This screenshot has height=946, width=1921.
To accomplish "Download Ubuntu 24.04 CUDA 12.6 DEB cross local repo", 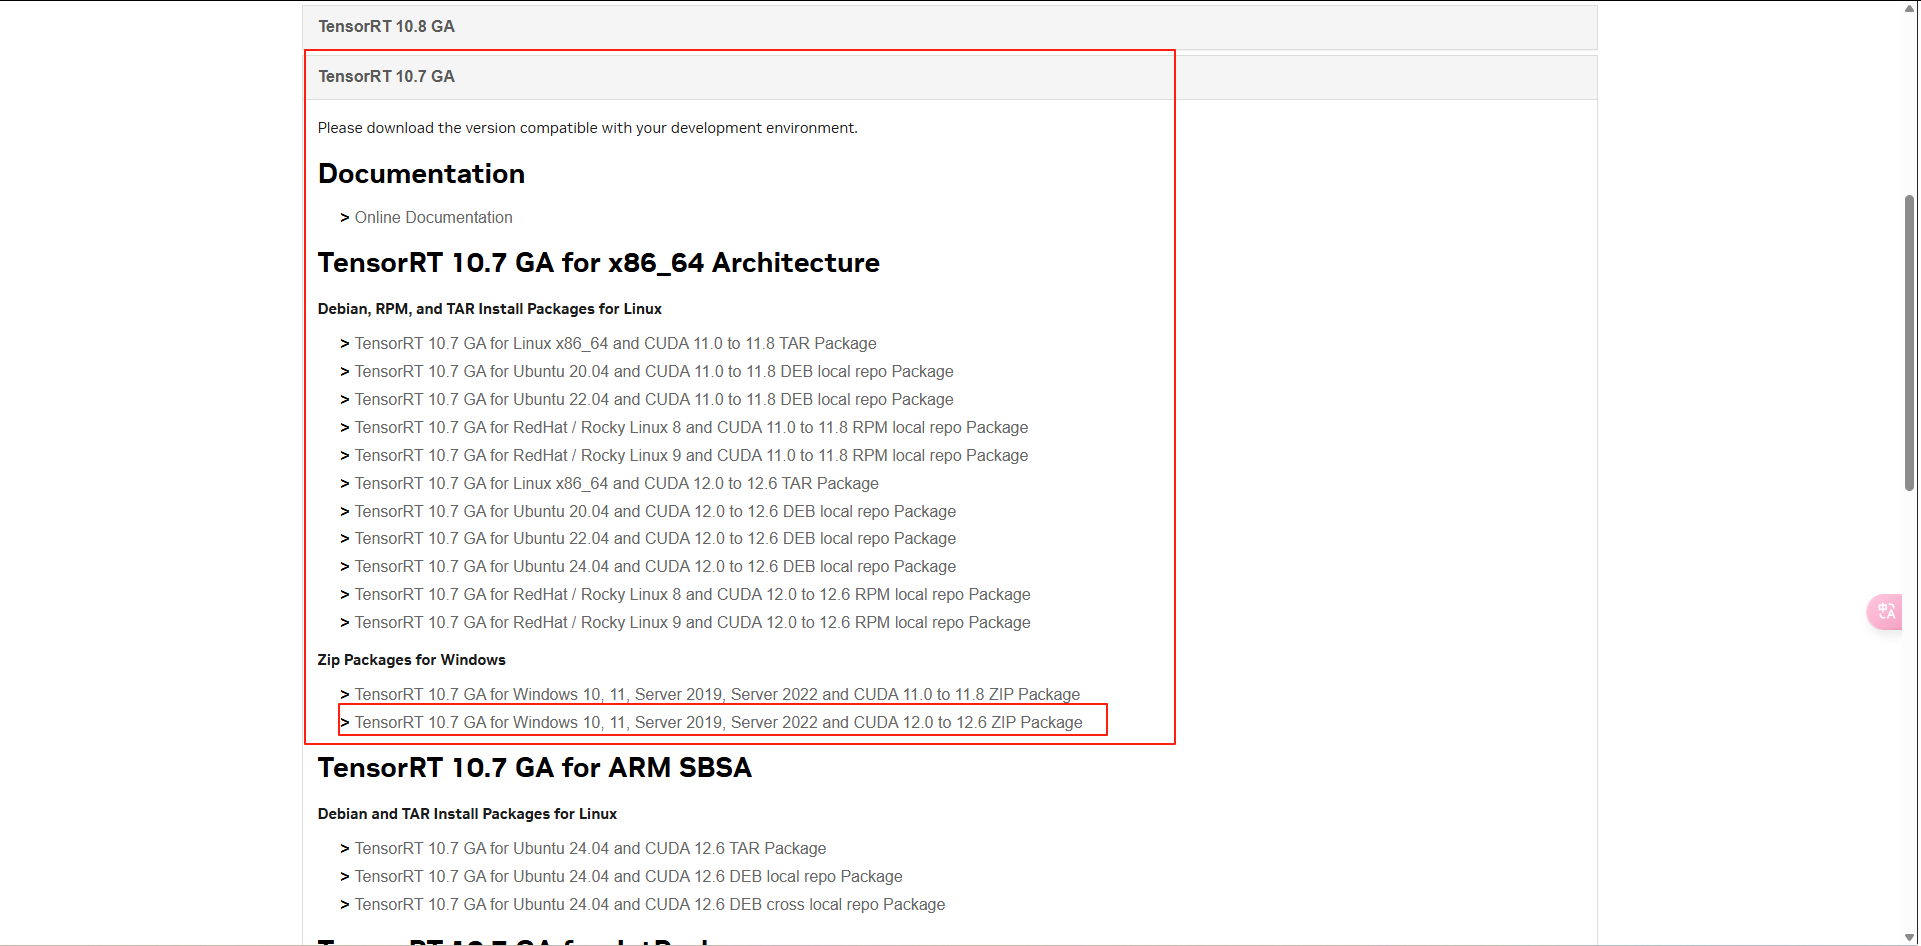I will click(649, 904).
